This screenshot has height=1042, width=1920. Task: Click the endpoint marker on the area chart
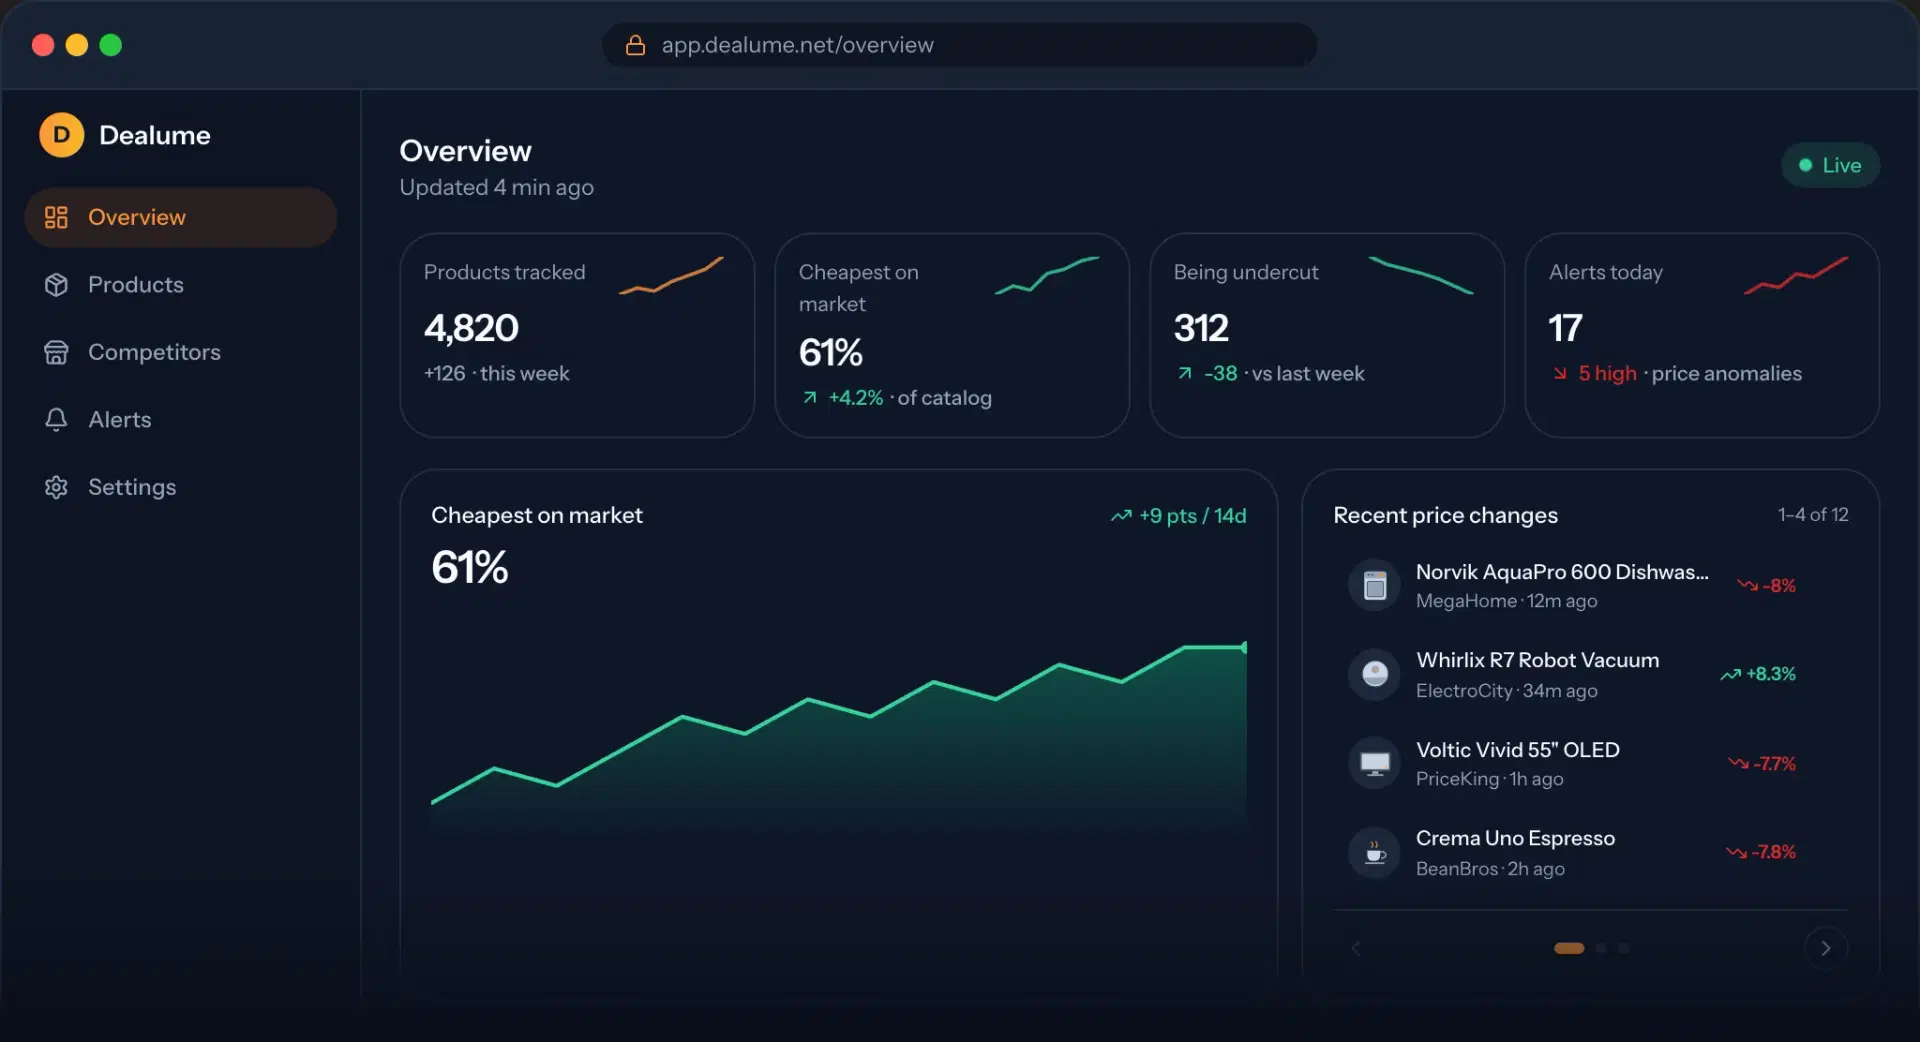[x=1245, y=647]
